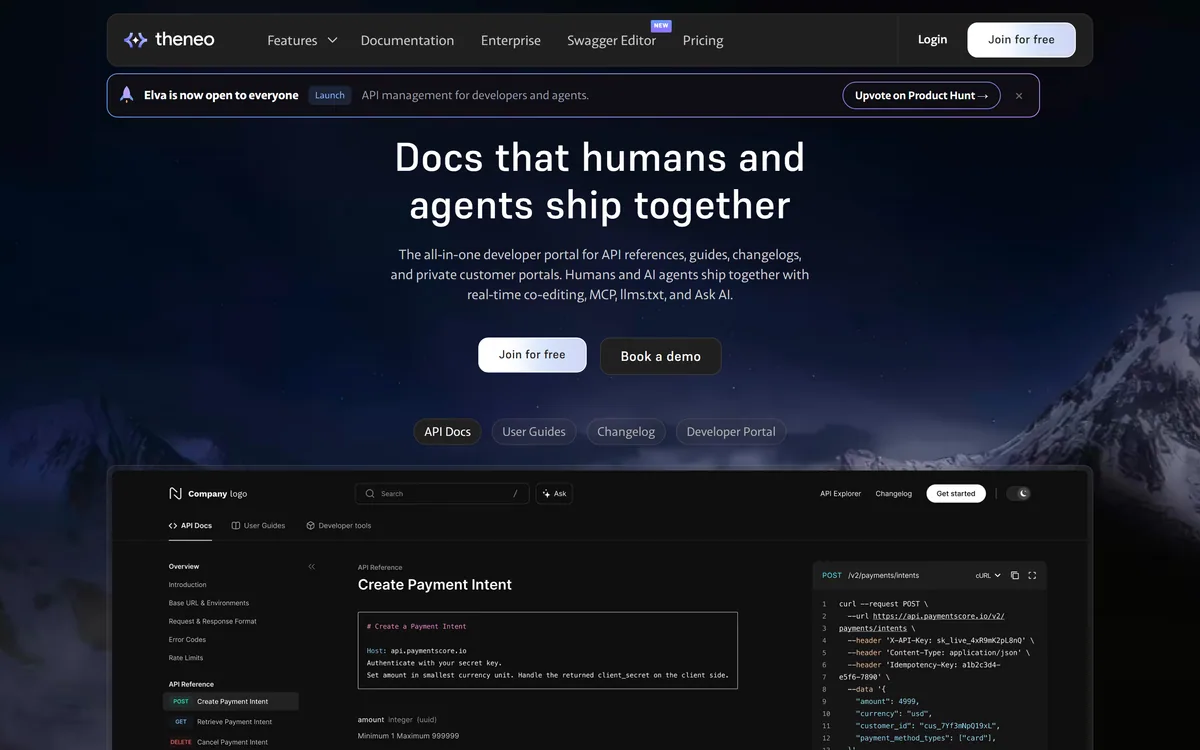
Task: Open Request & Response Format
Action: [213, 622]
